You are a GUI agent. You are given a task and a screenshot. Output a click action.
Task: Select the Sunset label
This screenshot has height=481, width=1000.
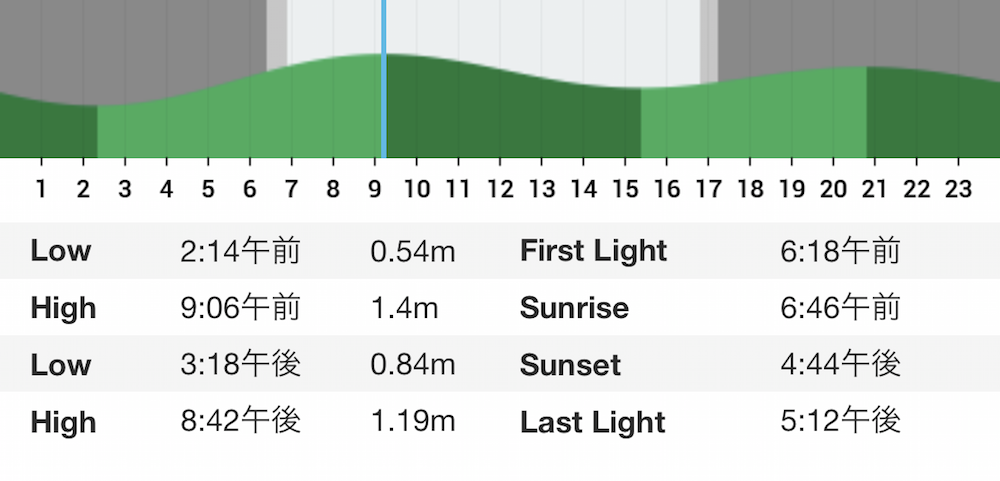[x=570, y=365]
